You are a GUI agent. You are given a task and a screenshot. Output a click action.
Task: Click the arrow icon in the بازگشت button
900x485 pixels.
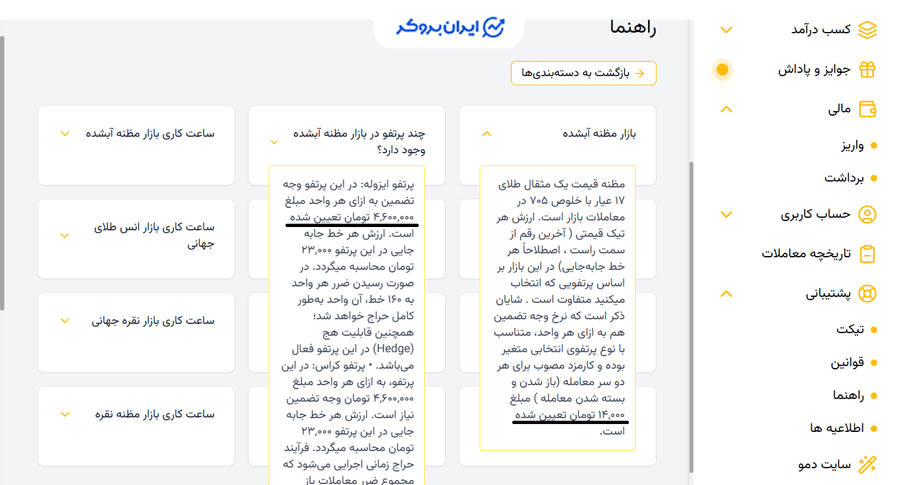click(639, 73)
